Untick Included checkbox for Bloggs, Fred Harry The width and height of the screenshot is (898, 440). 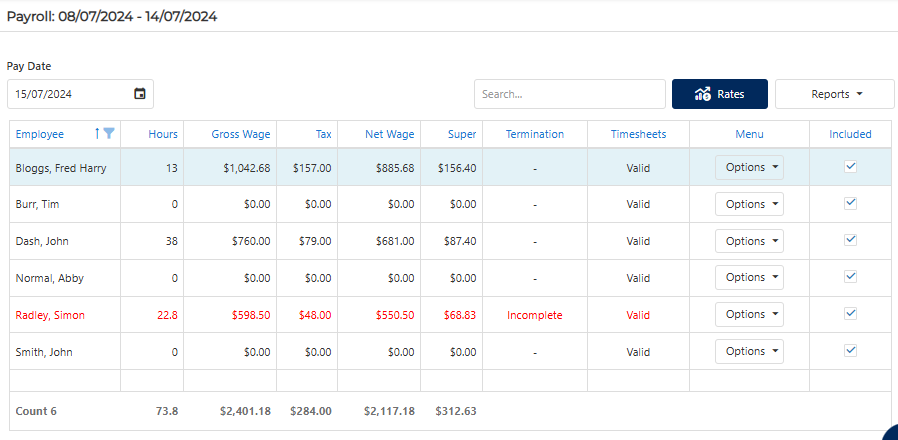[850, 167]
